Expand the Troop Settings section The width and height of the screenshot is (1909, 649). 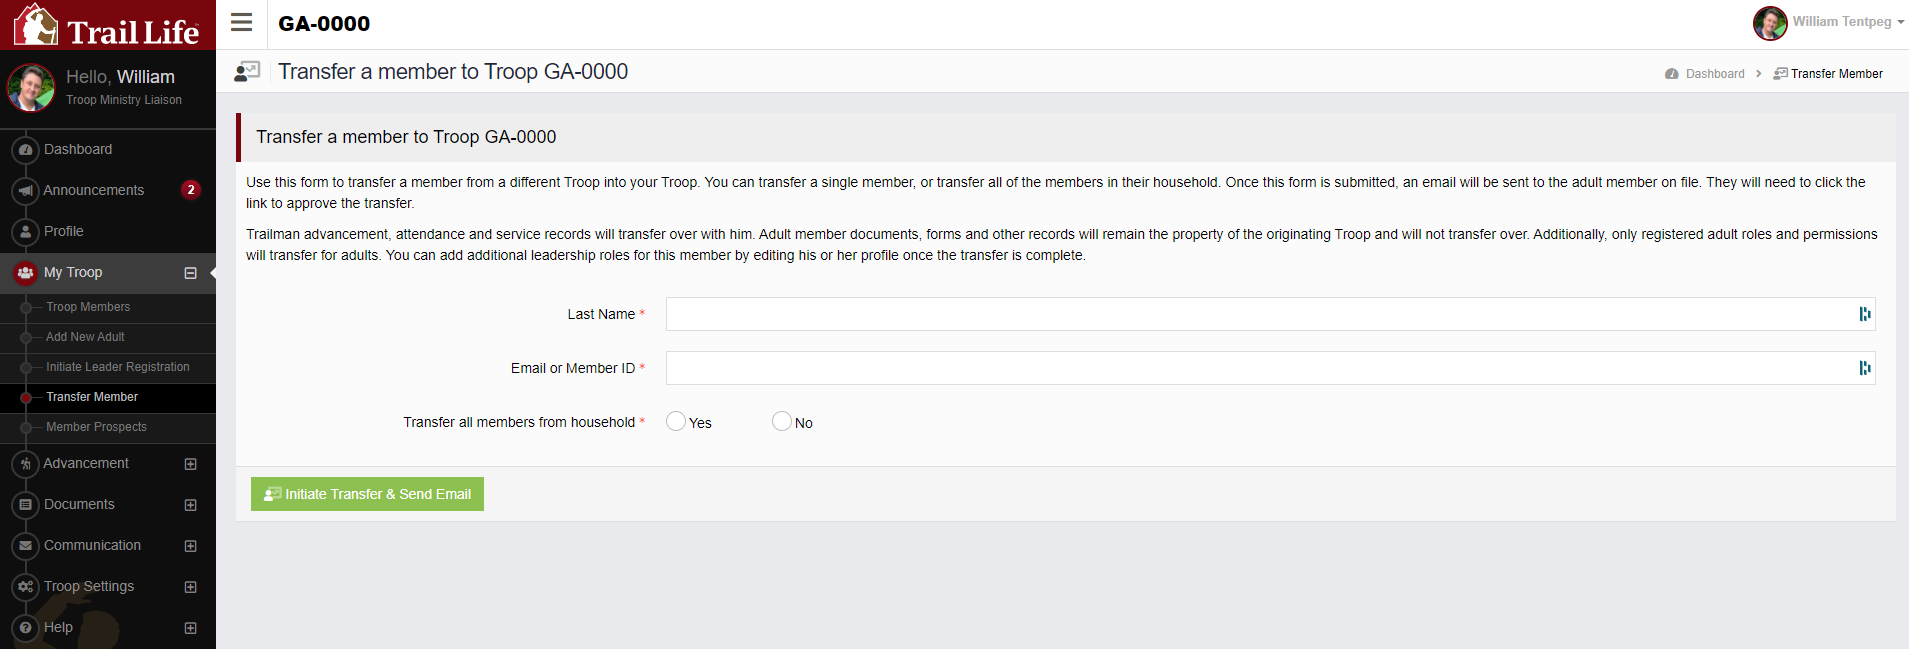[190, 587]
